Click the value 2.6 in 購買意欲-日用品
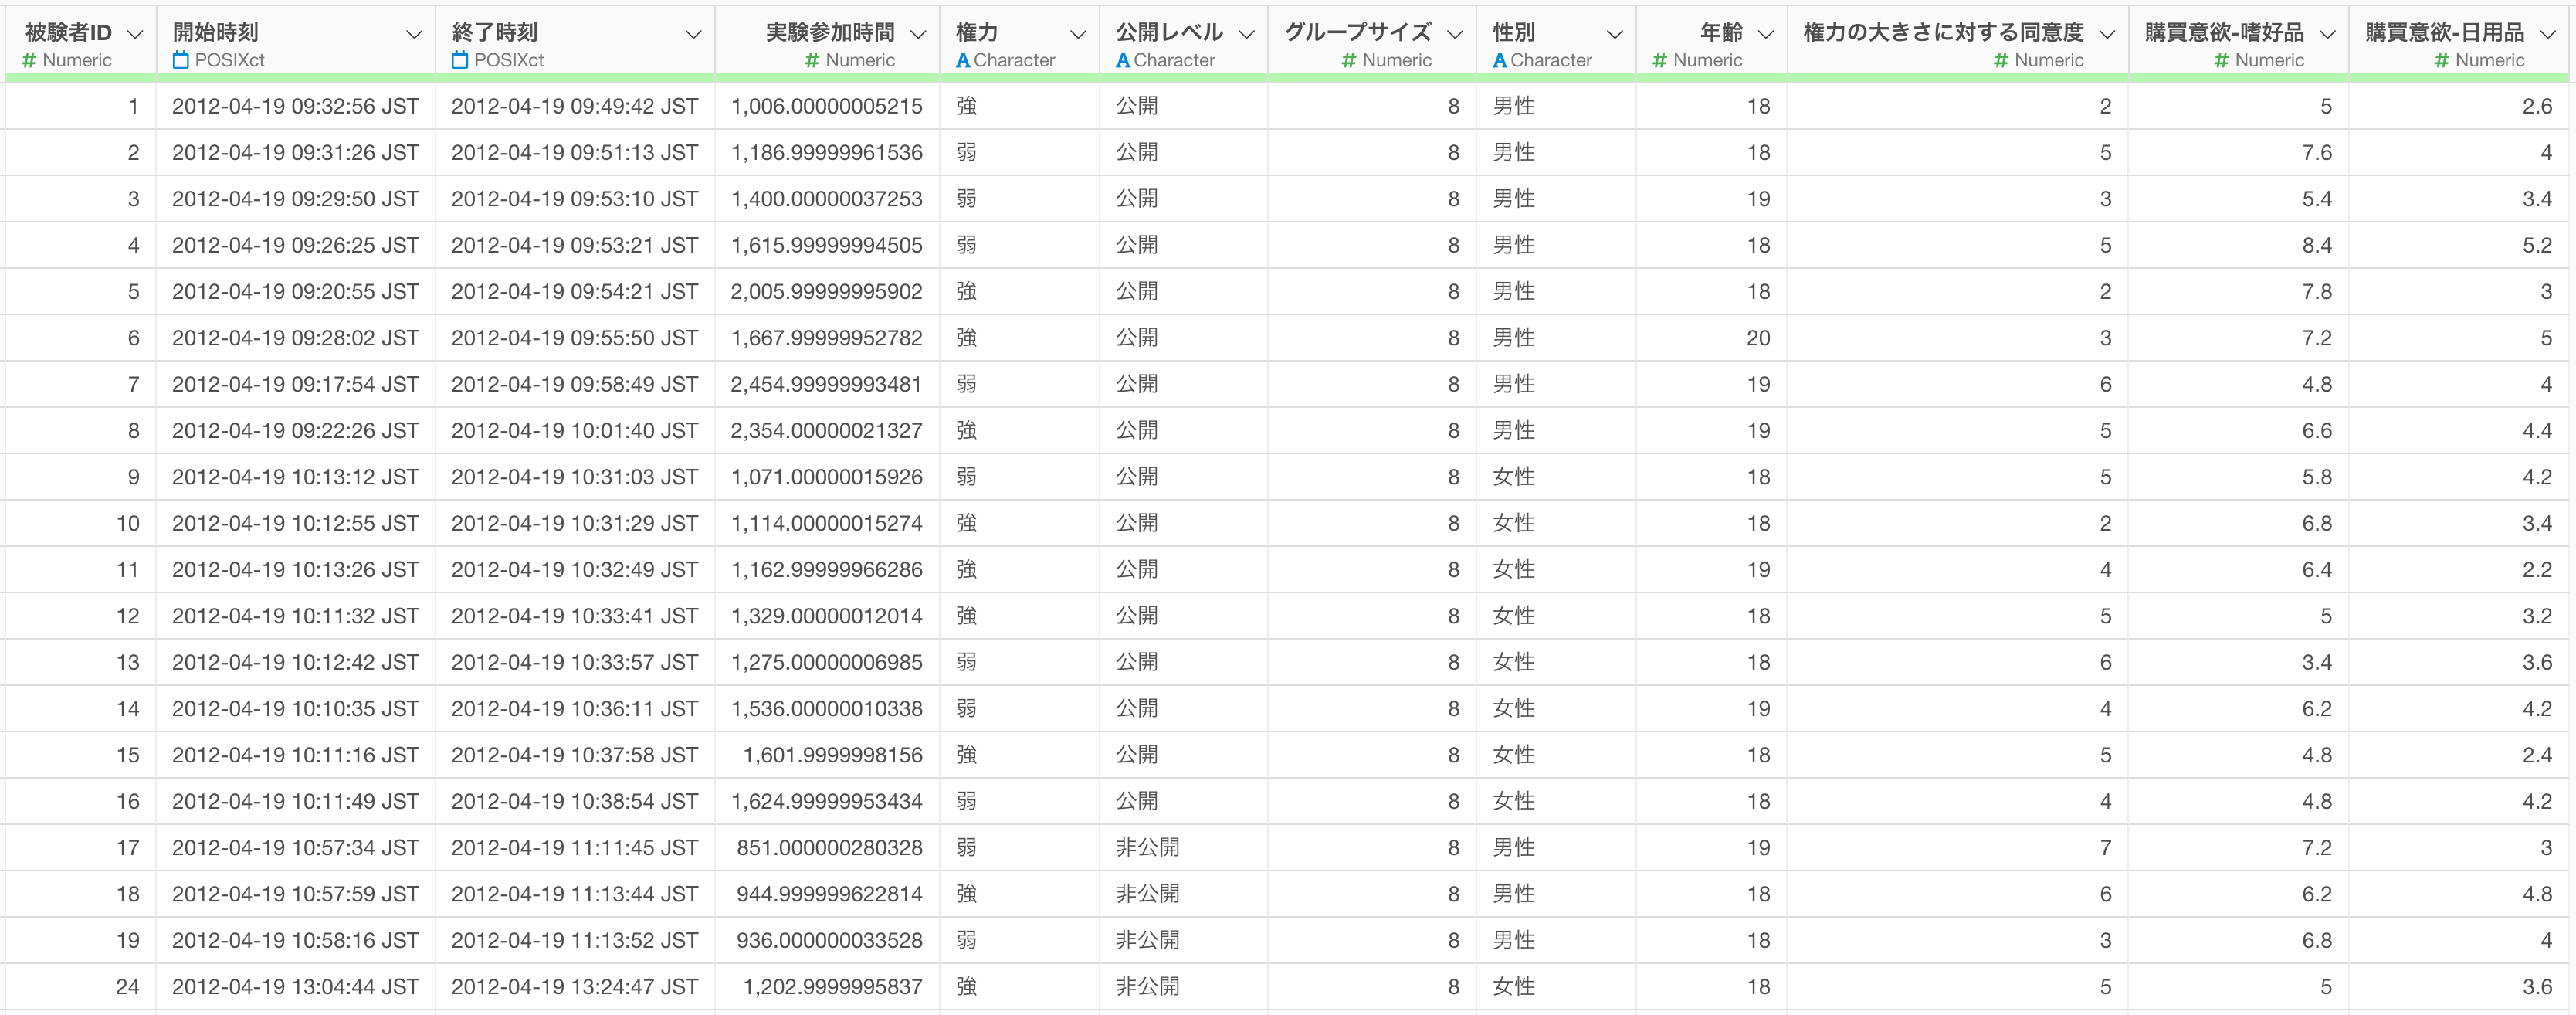Viewport: 2576px width, 1015px height. coord(2537,106)
